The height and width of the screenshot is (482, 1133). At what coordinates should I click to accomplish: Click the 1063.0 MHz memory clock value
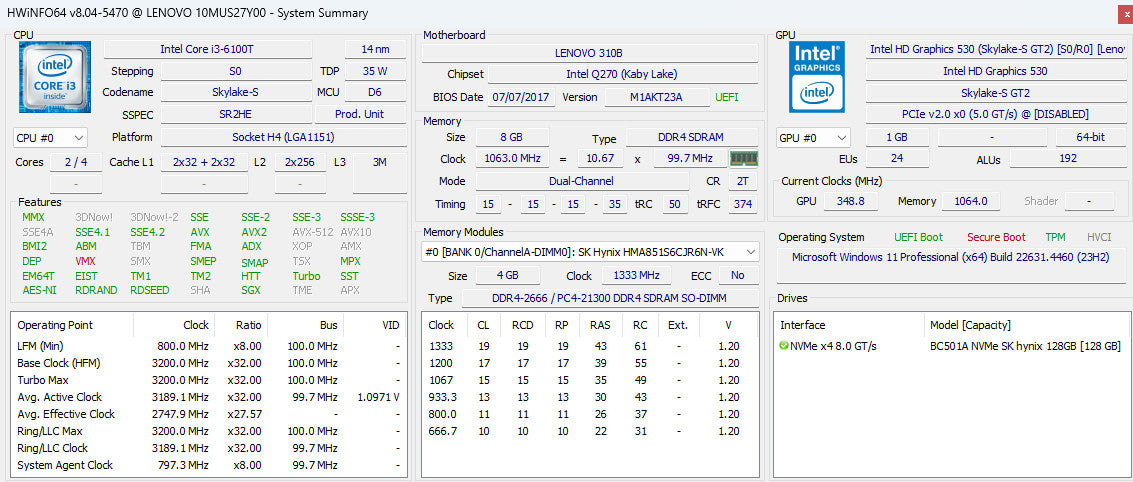pos(512,158)
